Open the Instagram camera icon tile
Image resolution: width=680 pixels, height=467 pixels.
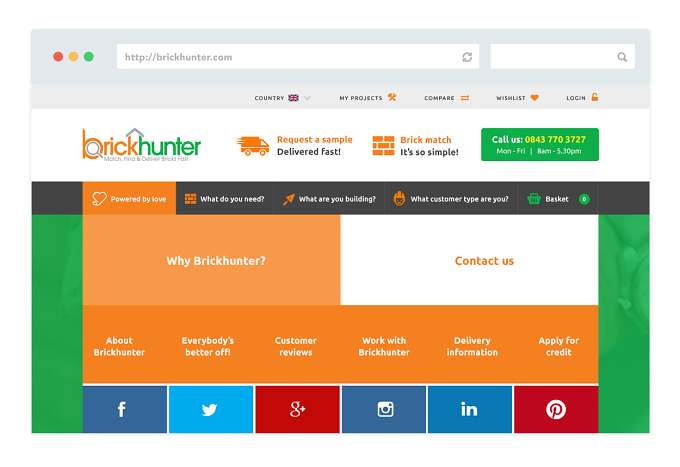pos(384,409)
